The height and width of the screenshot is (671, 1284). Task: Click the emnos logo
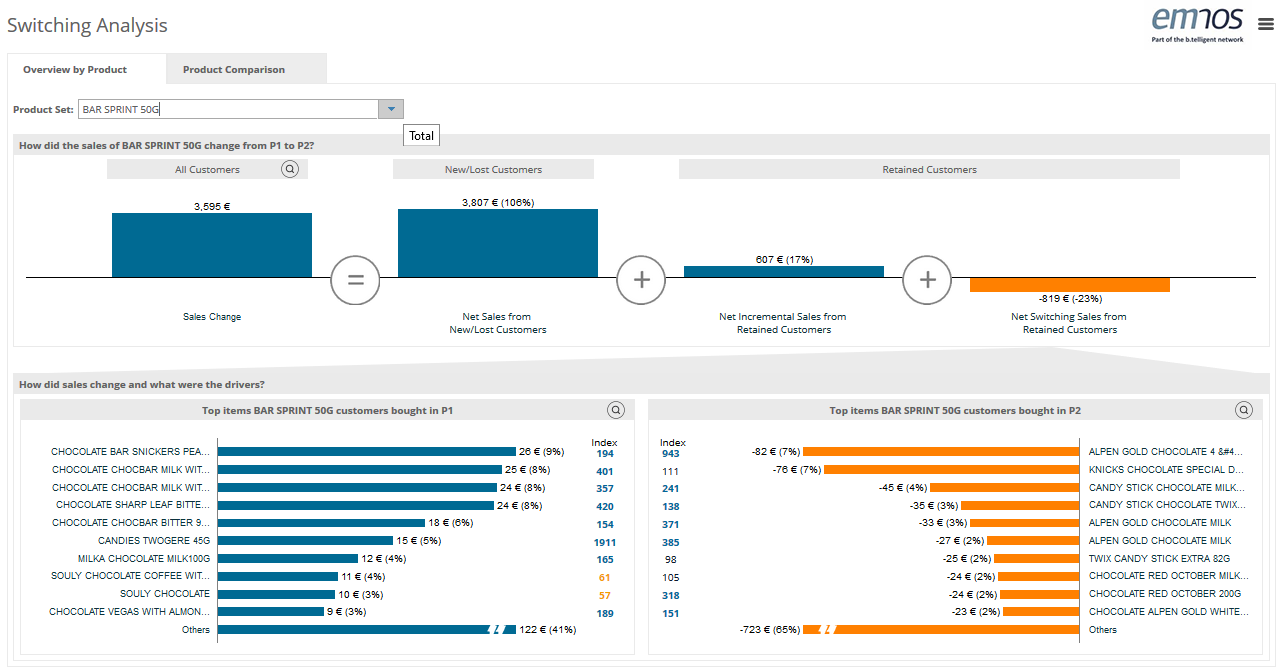[1197, 24]
